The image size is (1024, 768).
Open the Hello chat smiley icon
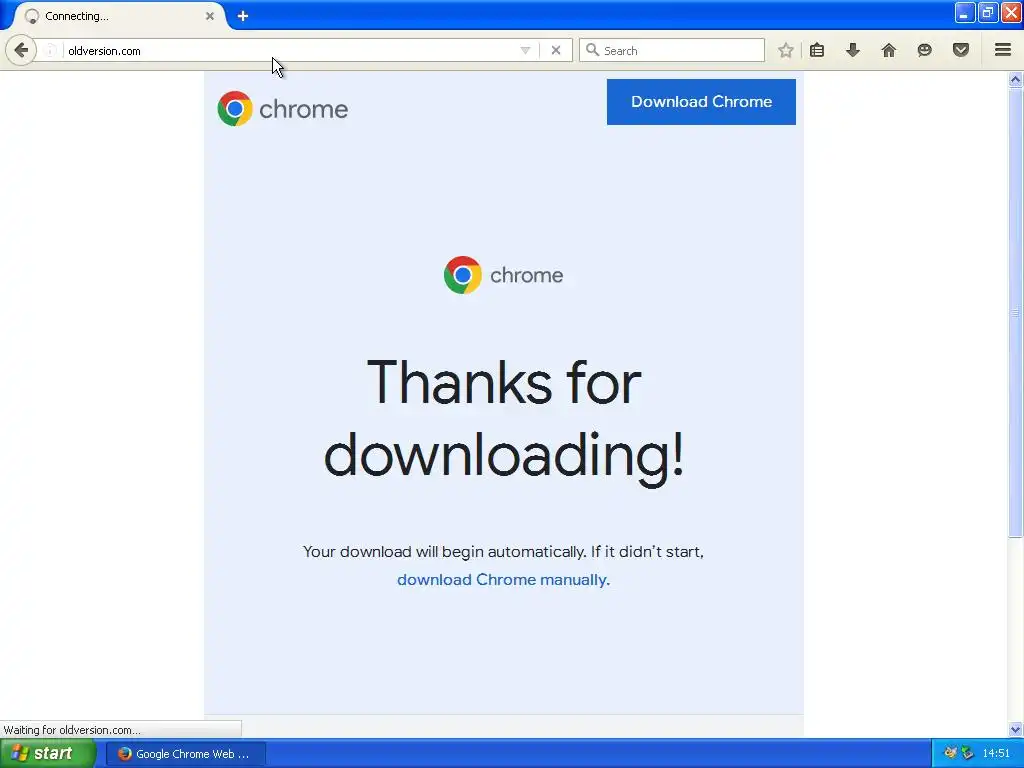coord(924,50)
